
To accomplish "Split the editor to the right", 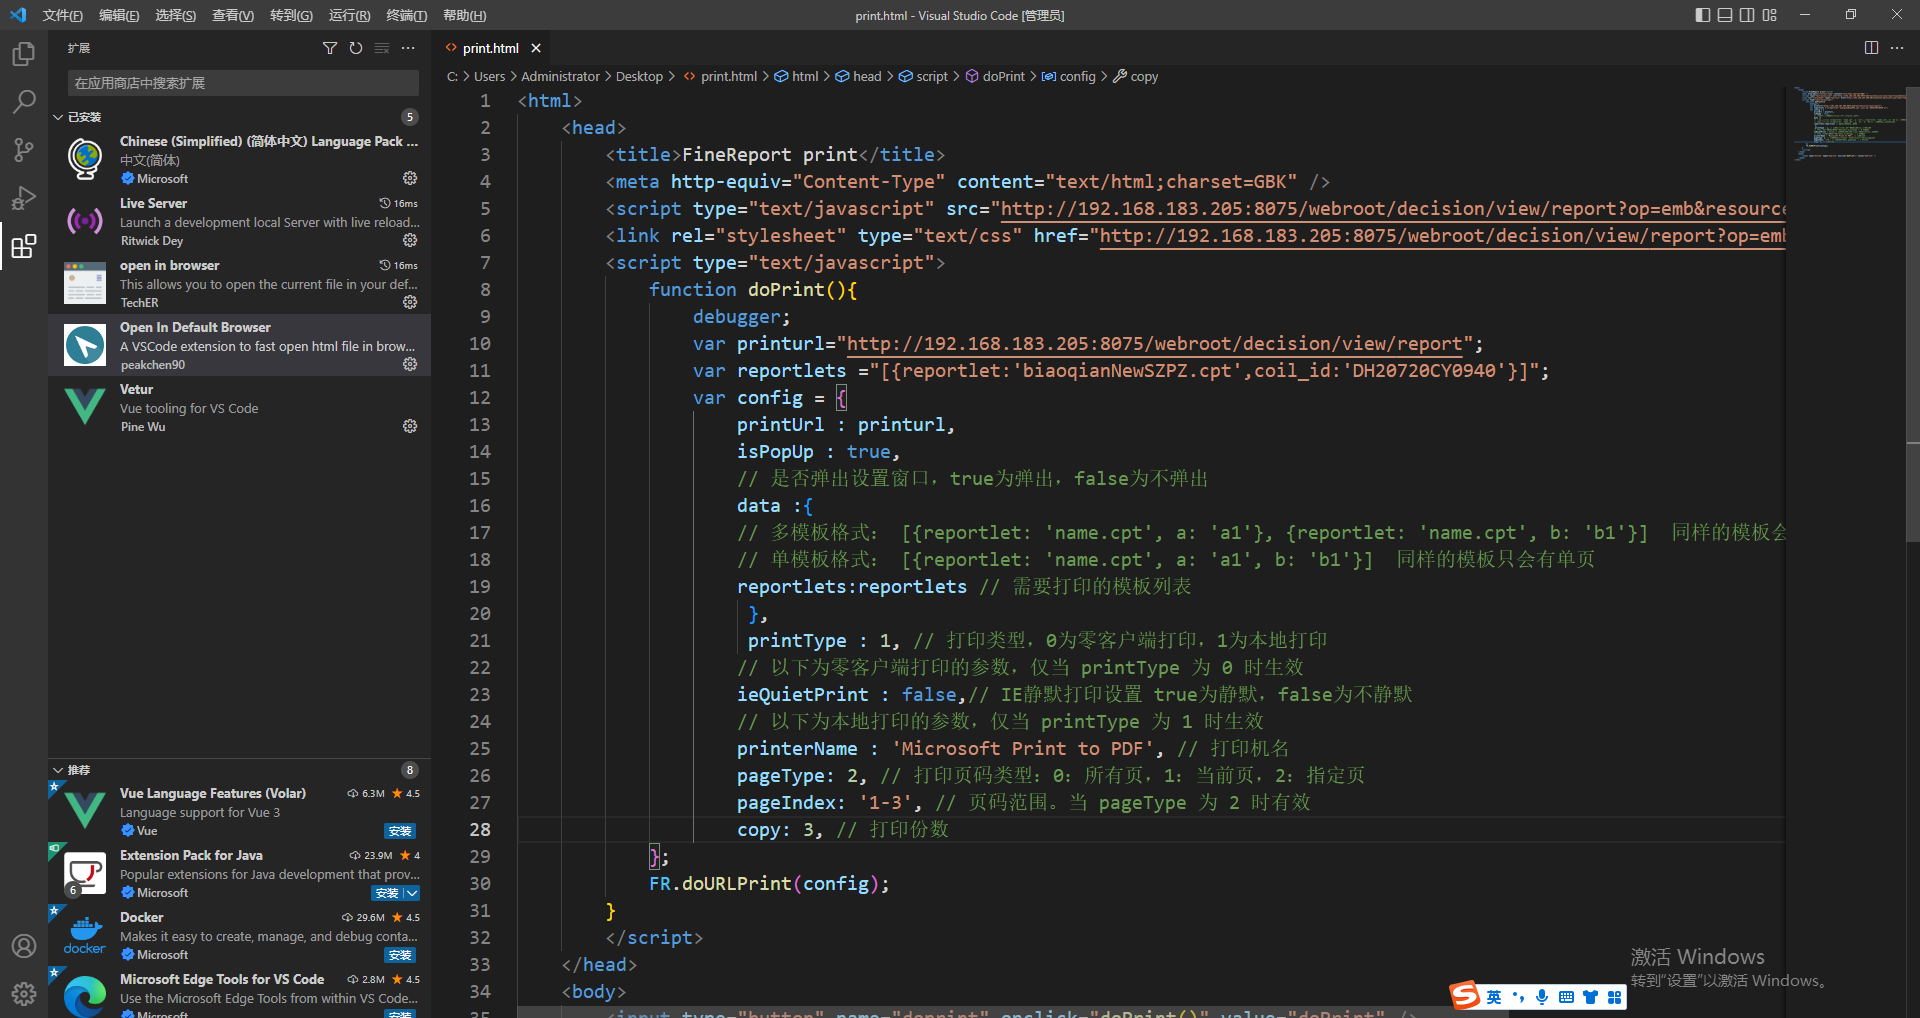I will coord(1871,48).
